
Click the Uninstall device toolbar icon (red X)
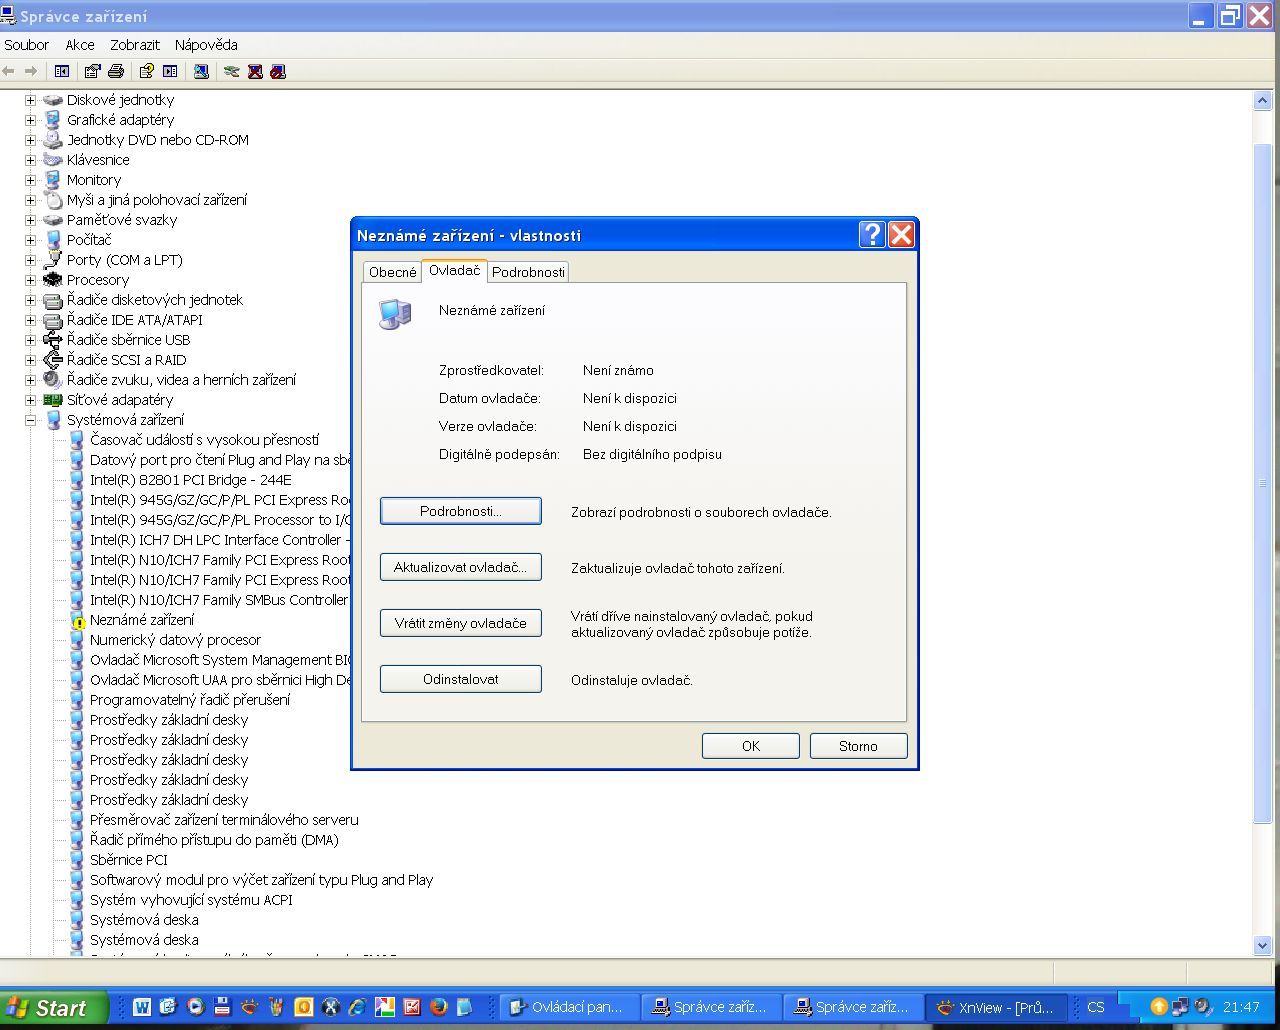click(x=255, y=71)
